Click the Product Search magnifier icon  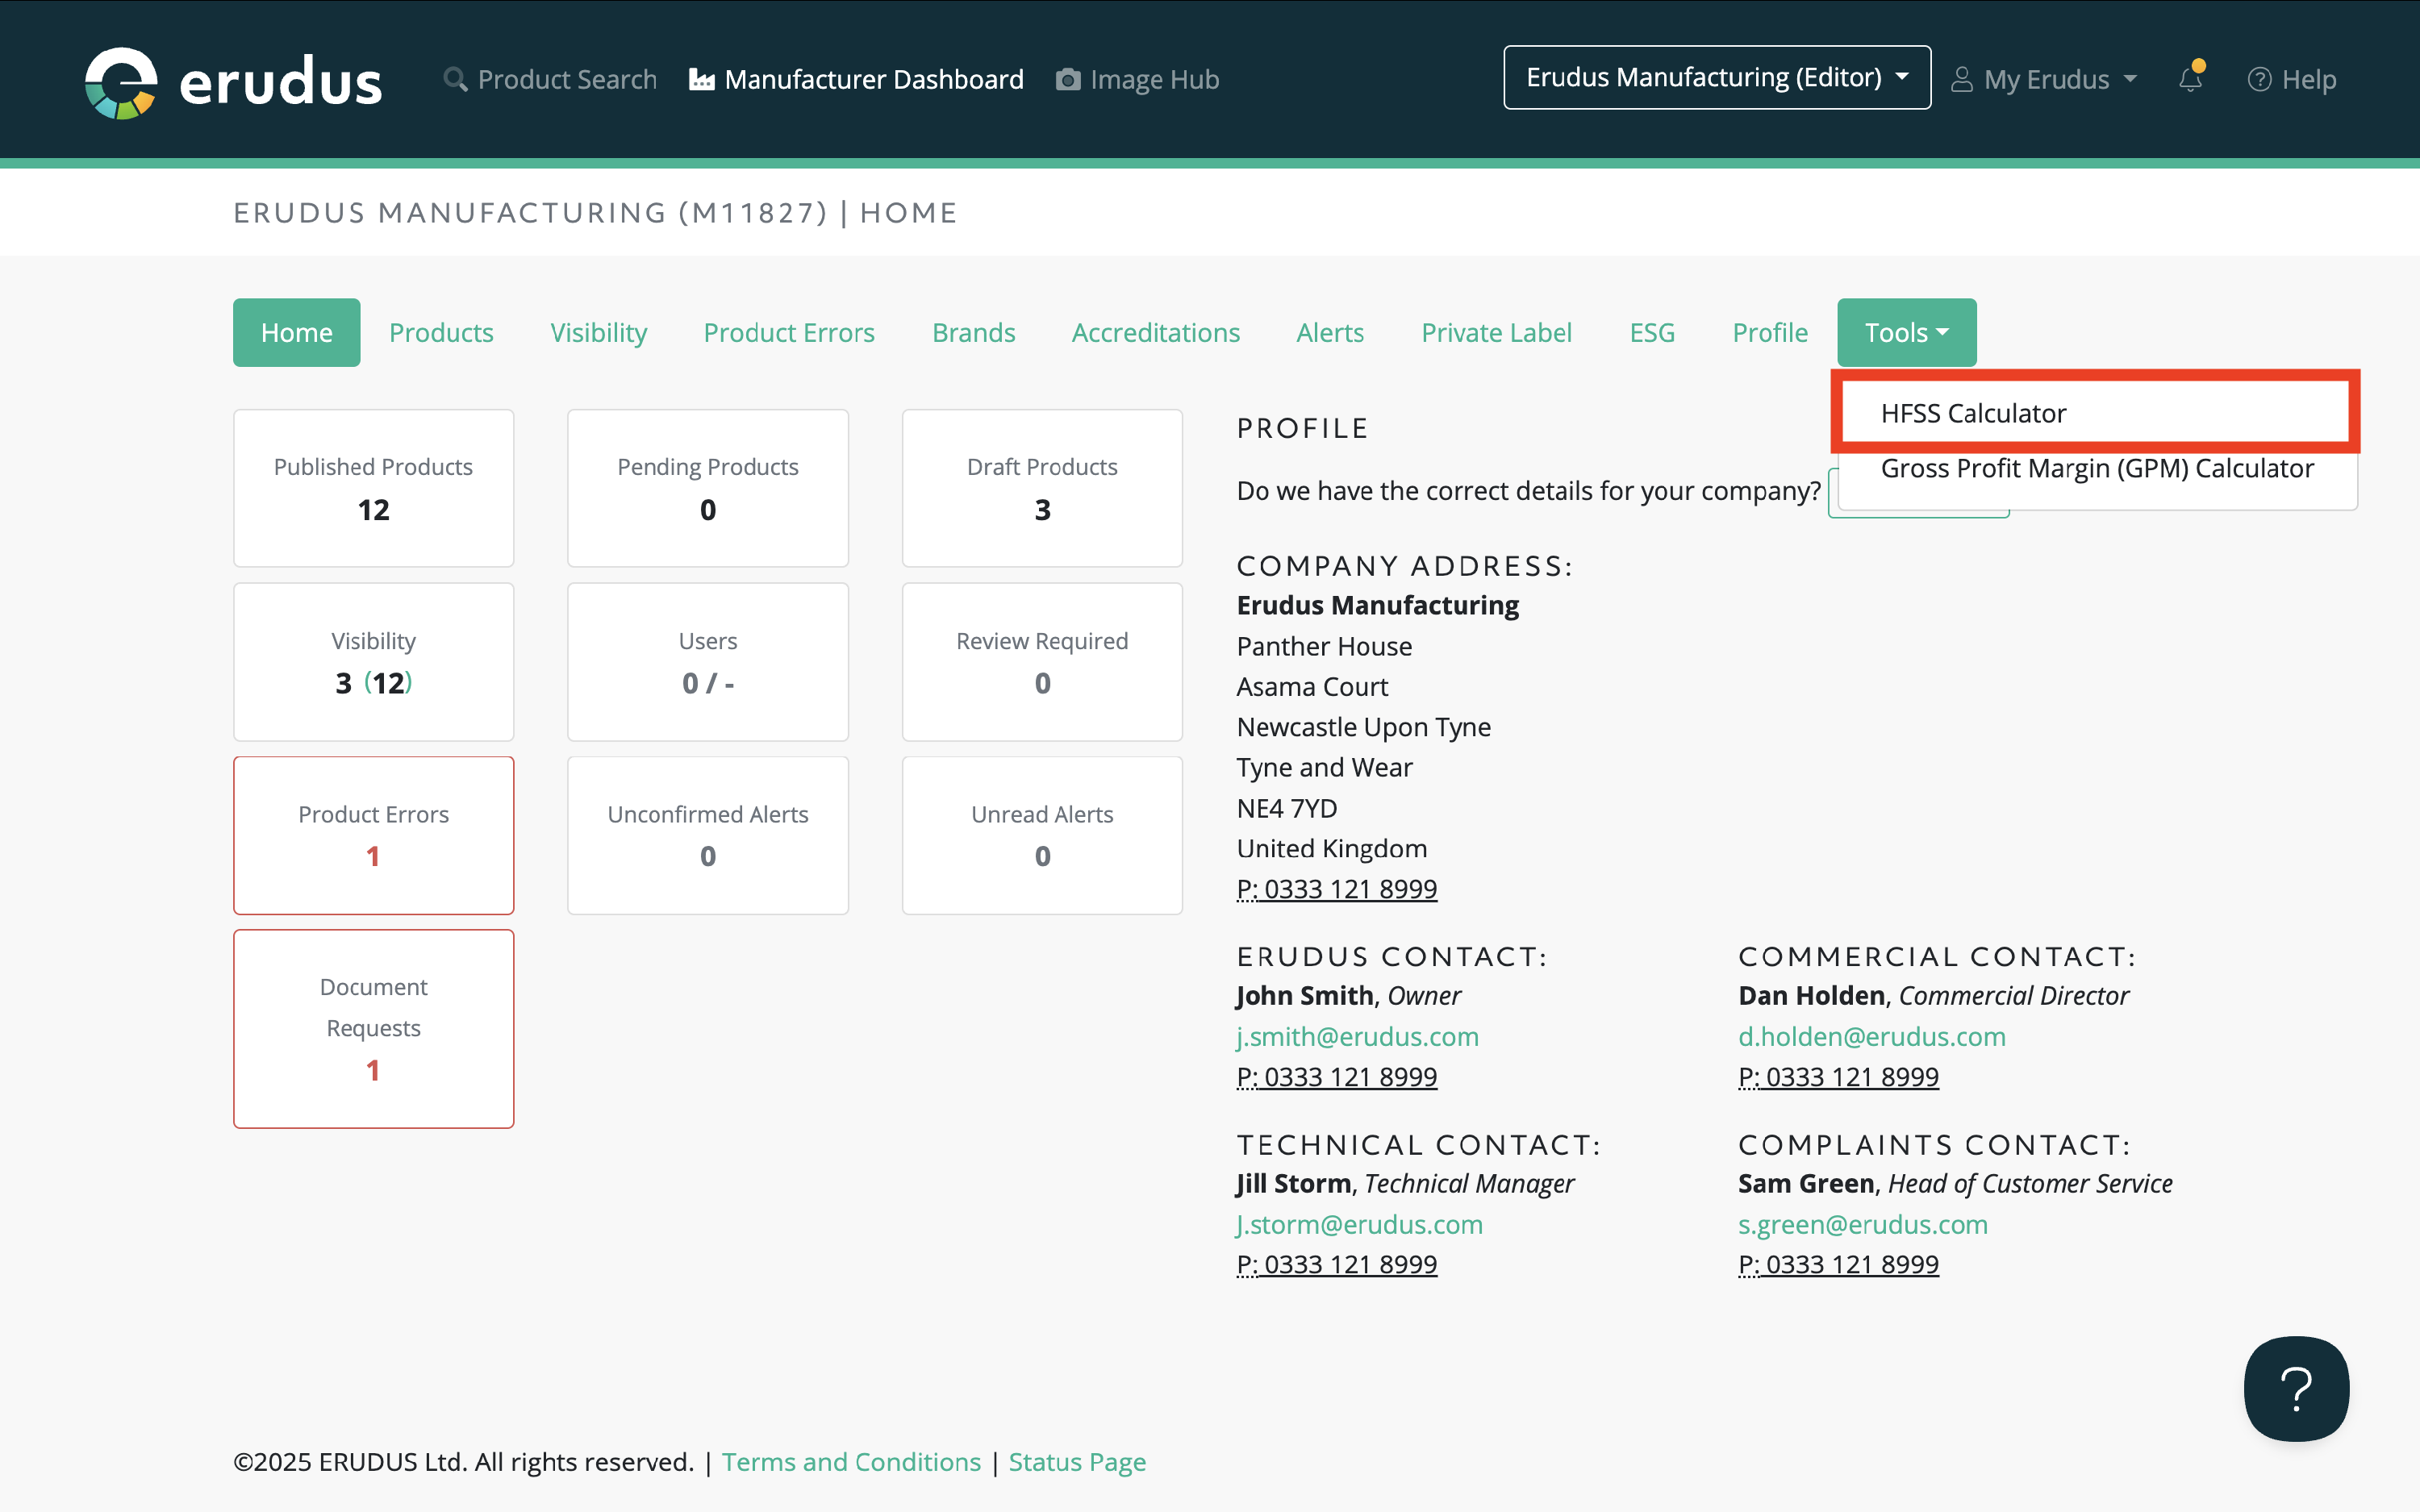(x=455, y=79)
